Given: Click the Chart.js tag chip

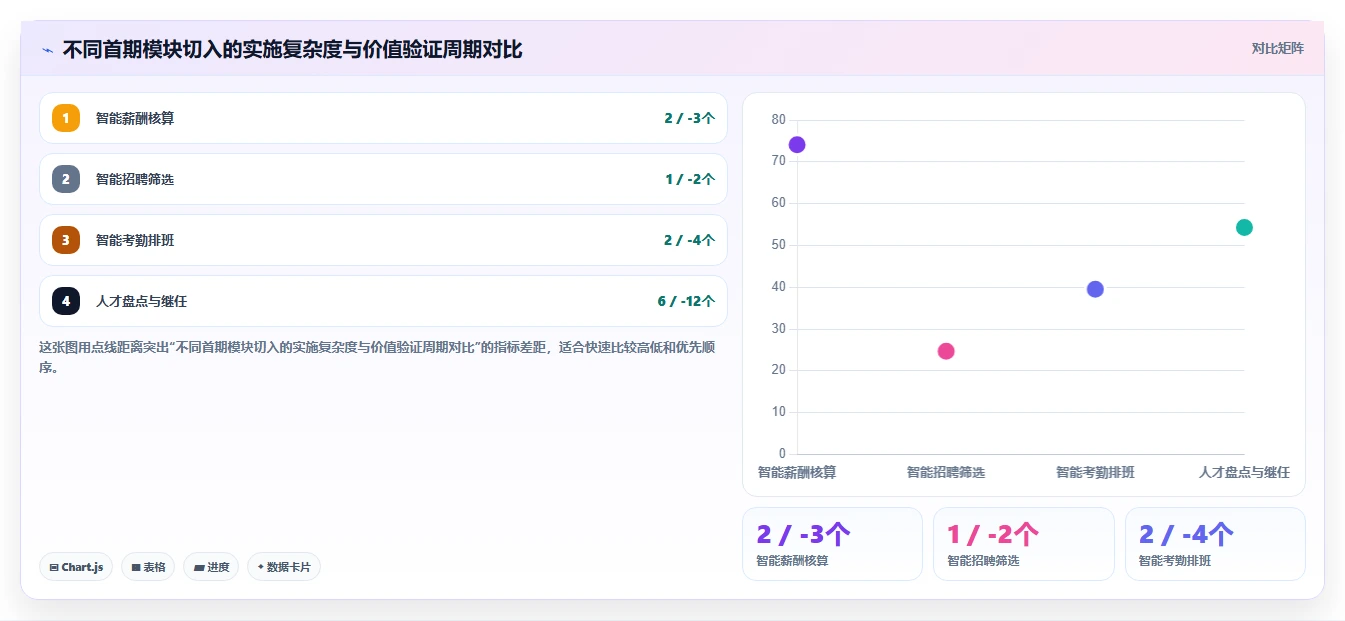Looking at the screenshot, I should (x=76, y=567).
